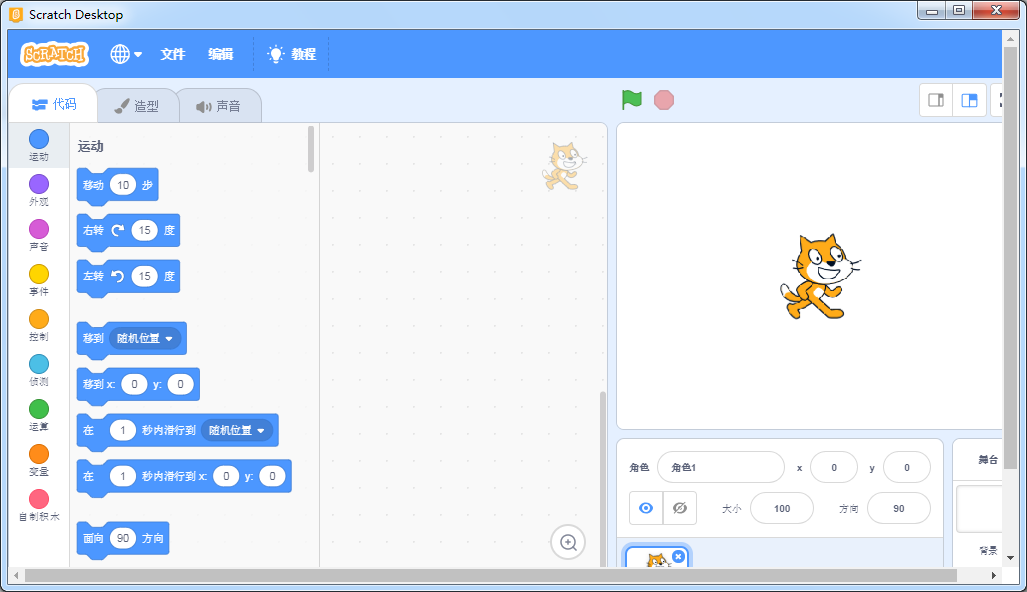
Task: Delete sprite using the x badge
Action: 679,557
